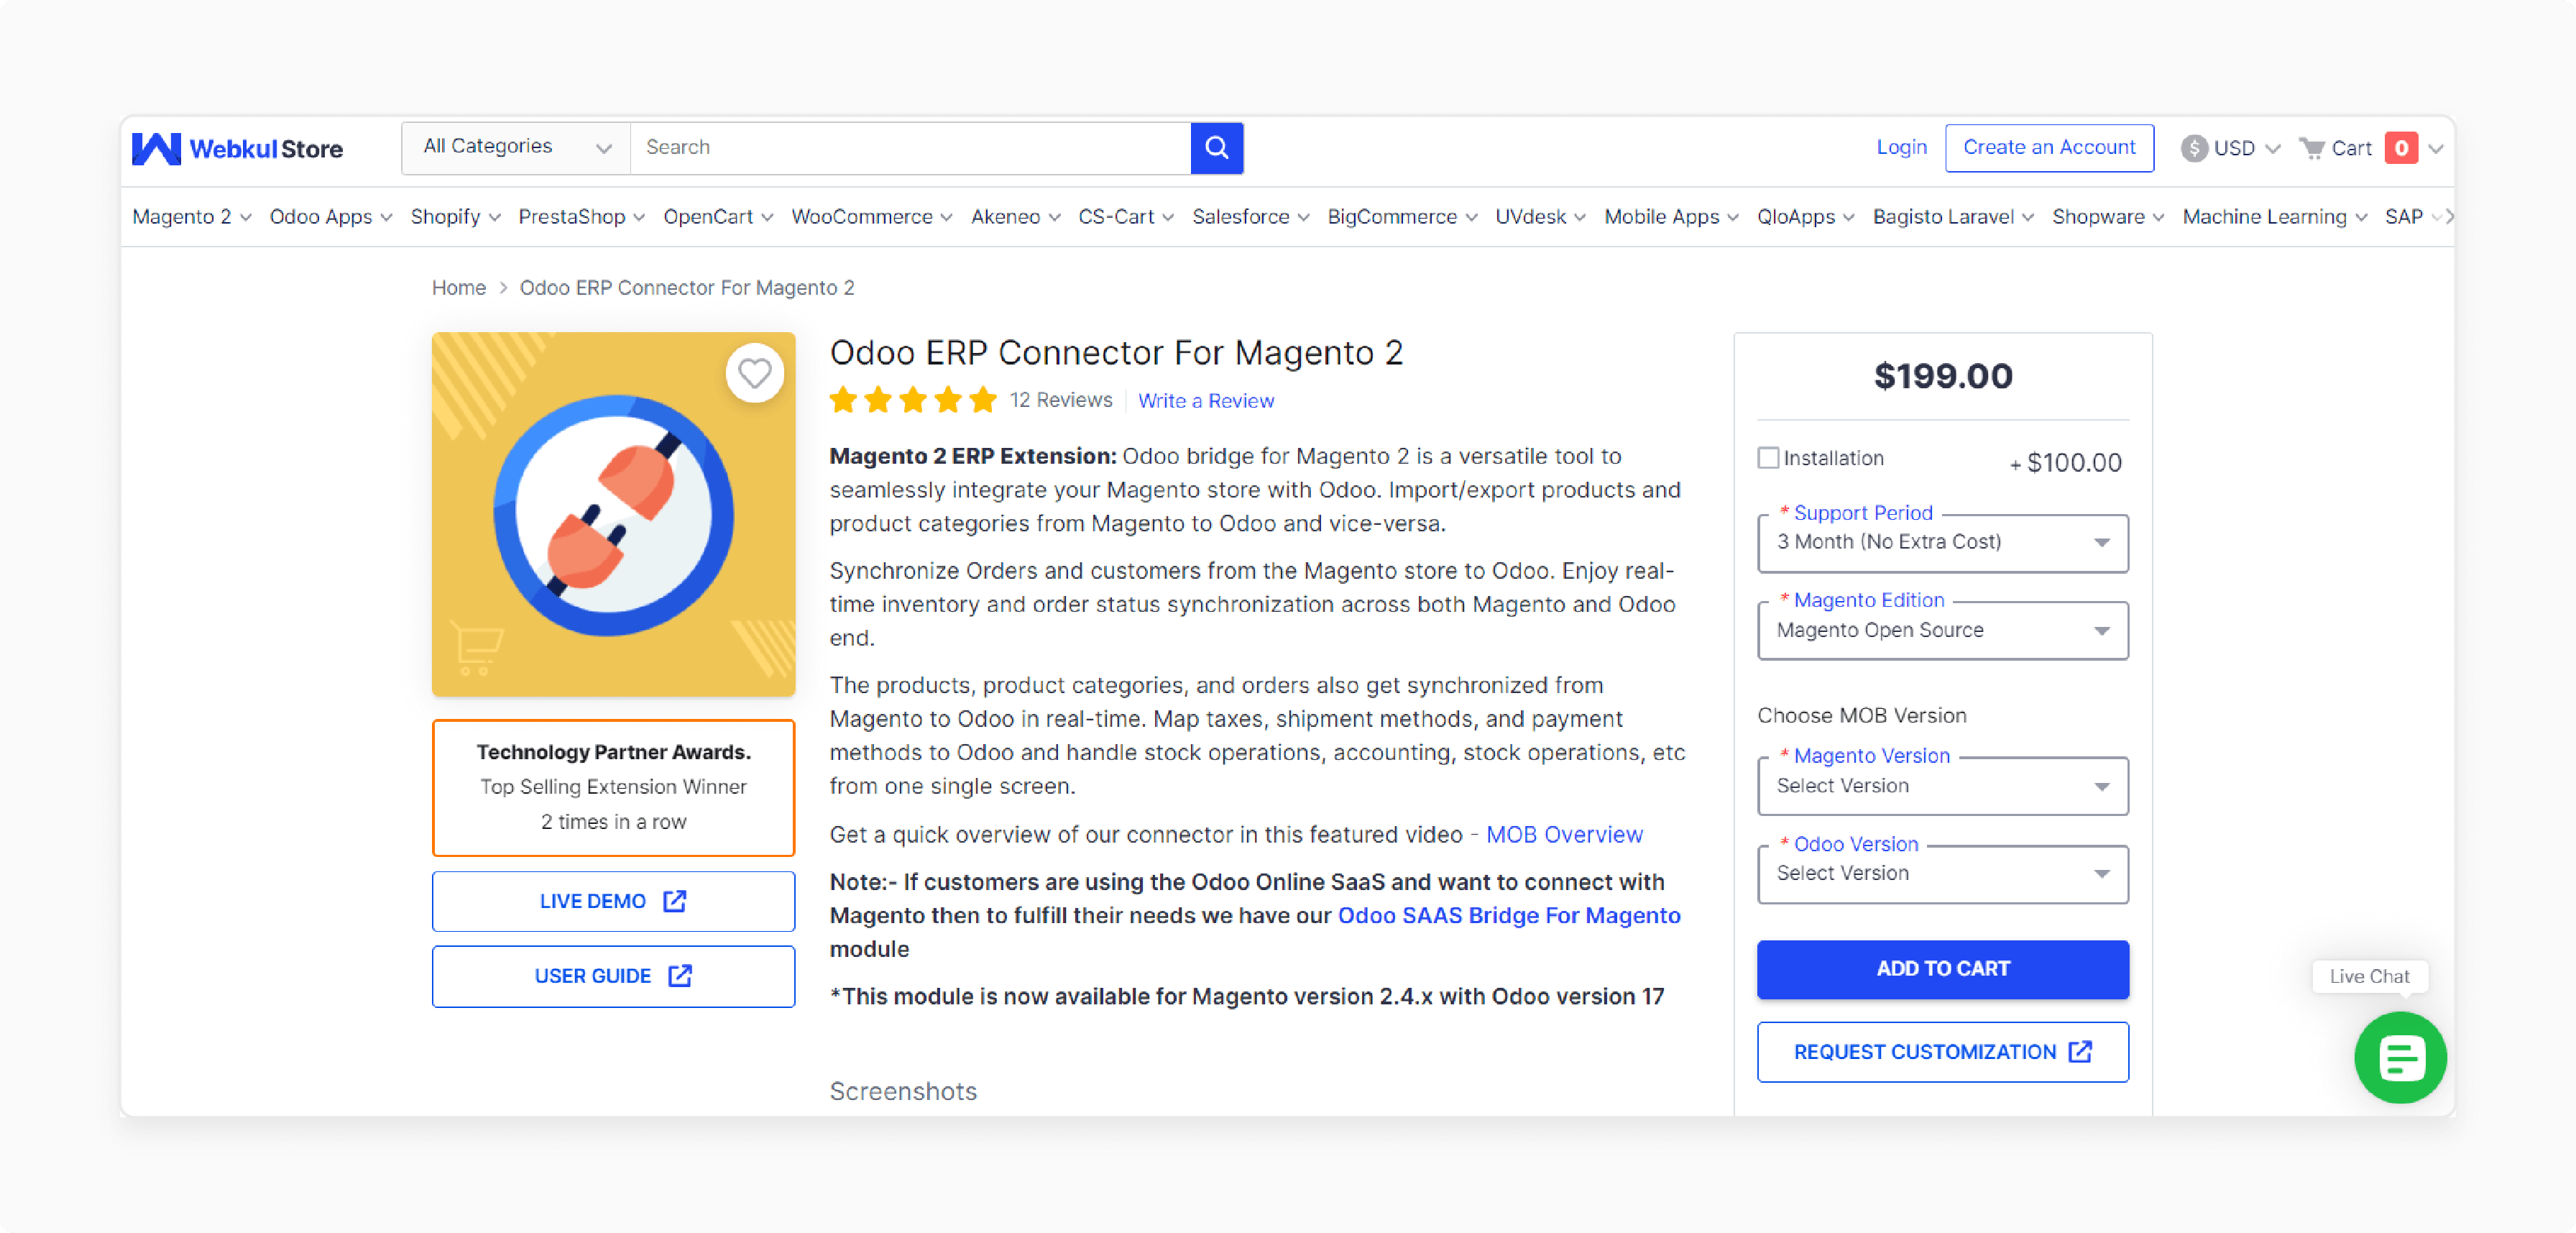This screenshot has width=2576, height=1233.
Task: Expand the OpenCart menu
Action: (718, 217)
